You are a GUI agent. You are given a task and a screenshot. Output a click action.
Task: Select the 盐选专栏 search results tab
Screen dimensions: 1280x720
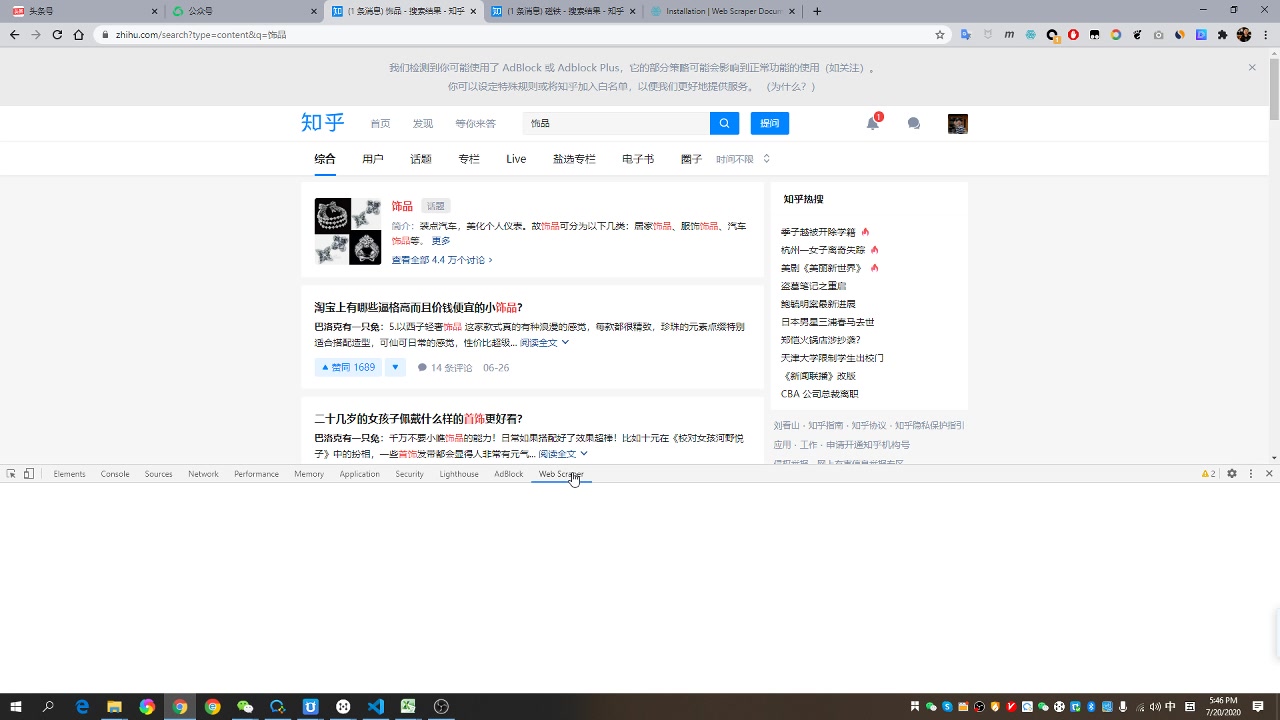[x=574, y=159]
